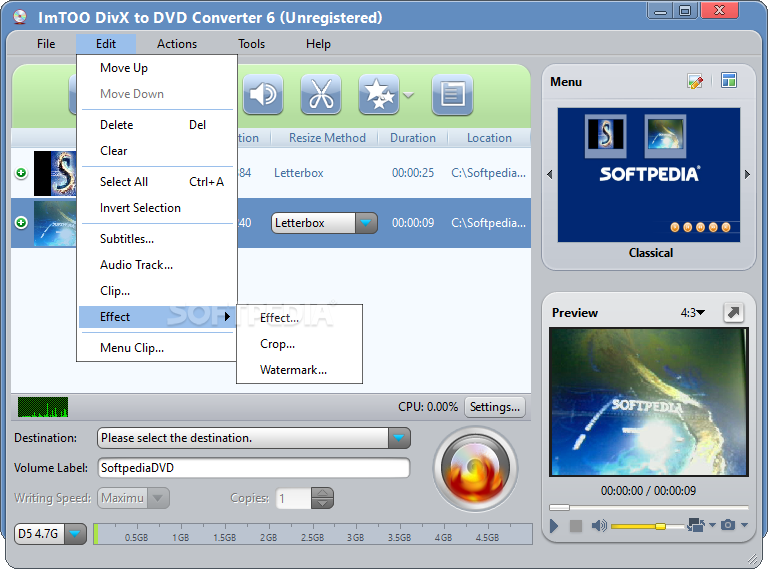Stop the preview playback

tap(576, 526)
